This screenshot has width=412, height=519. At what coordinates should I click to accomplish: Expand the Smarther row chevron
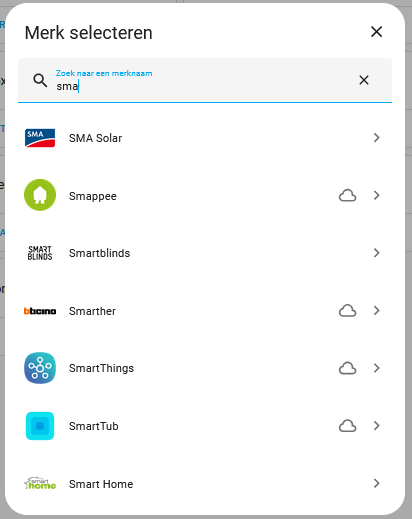pos(377,311)
